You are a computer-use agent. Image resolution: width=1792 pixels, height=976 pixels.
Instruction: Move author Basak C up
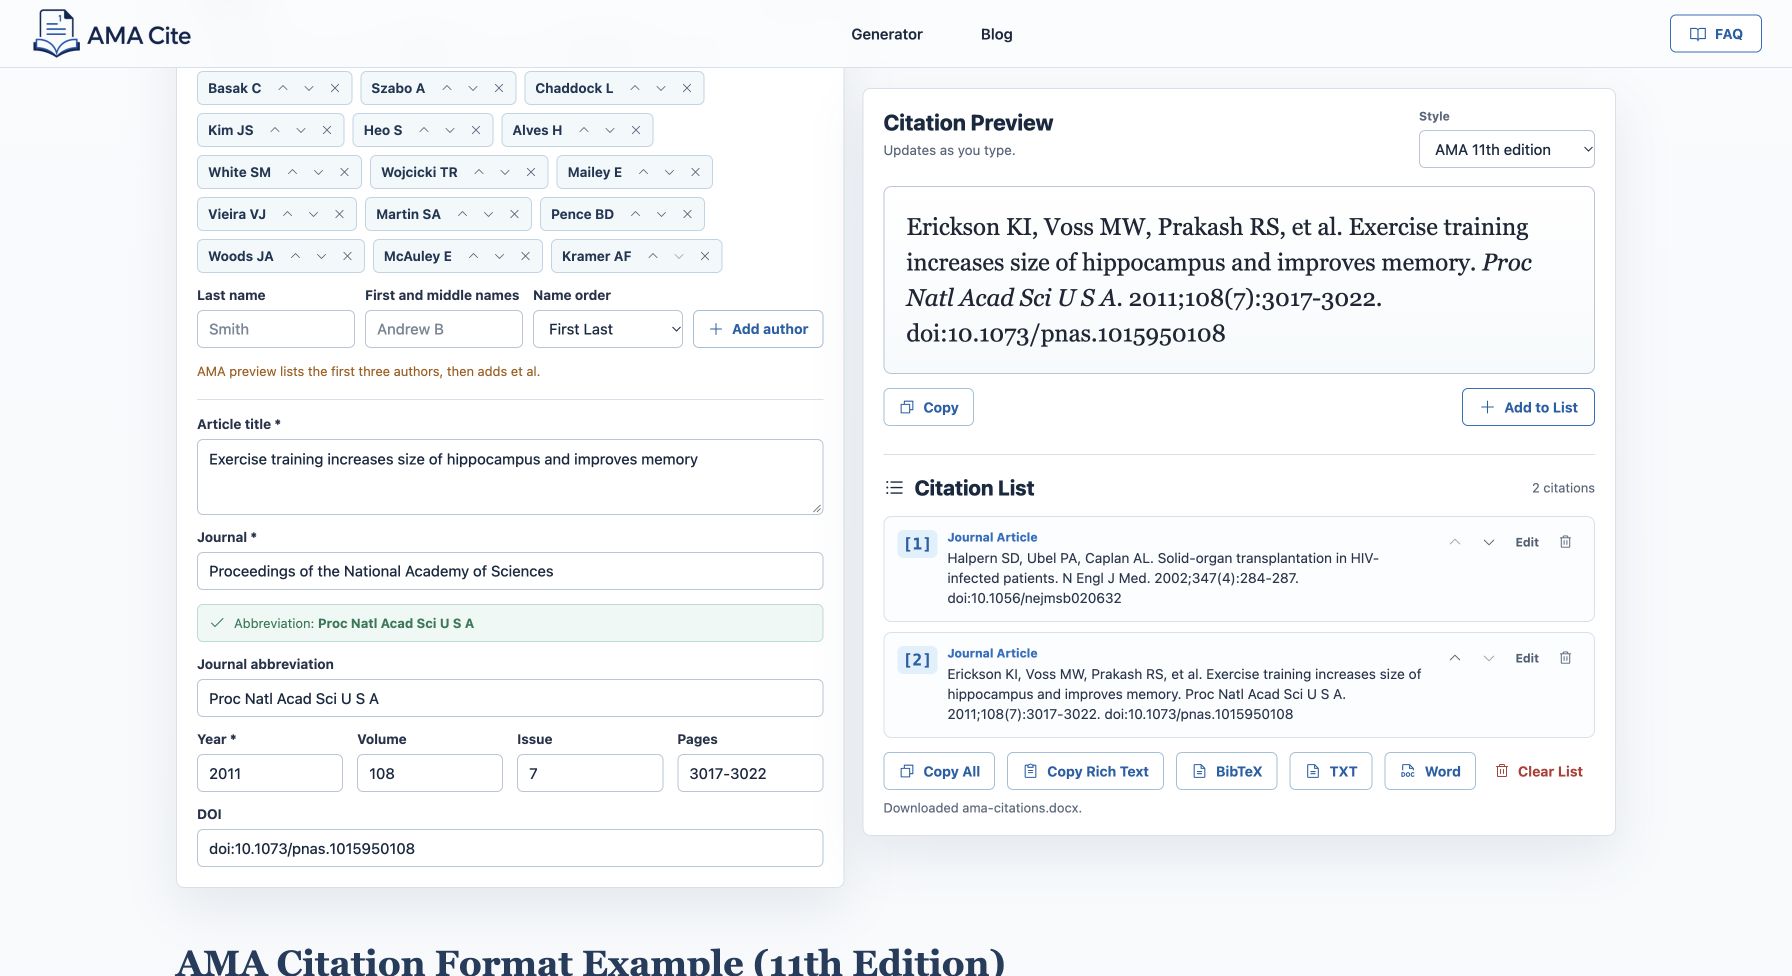(283, 88)
